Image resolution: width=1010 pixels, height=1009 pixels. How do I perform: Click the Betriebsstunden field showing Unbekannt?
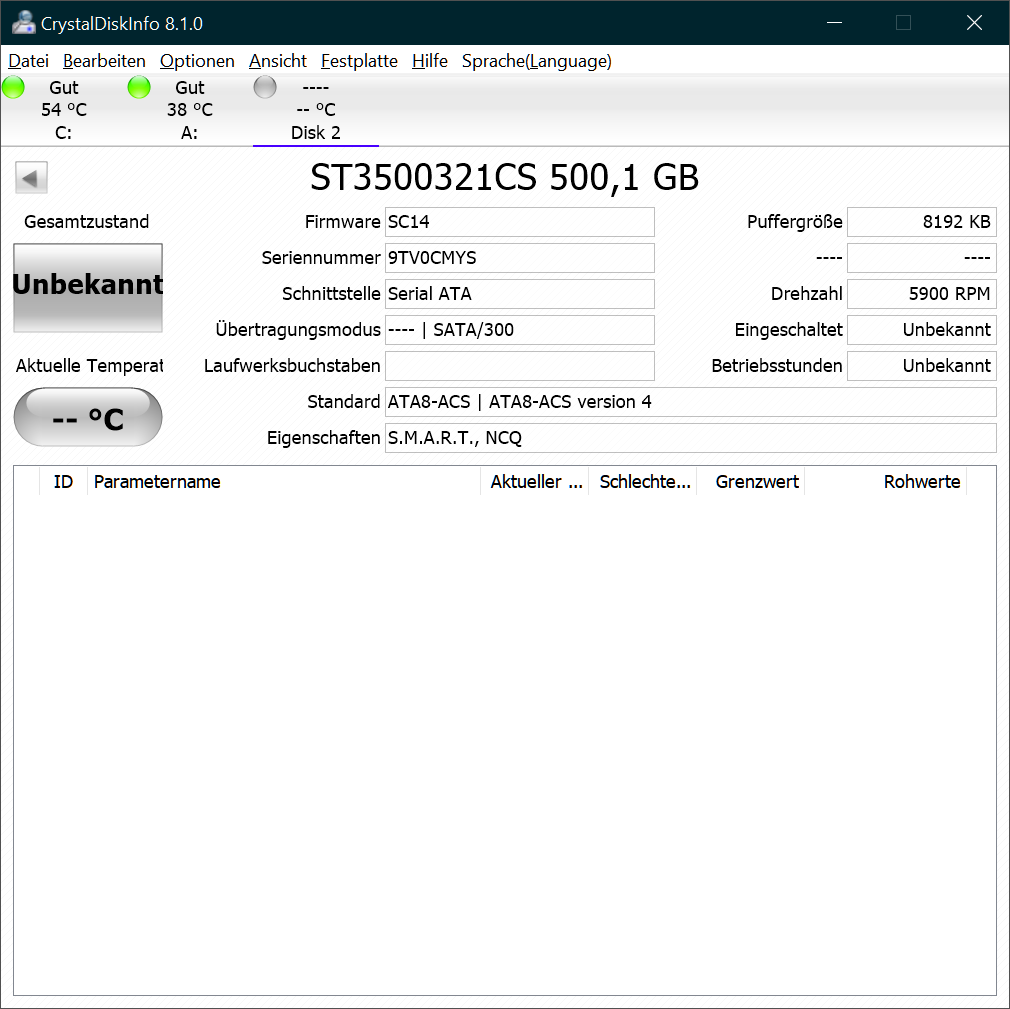922,366
